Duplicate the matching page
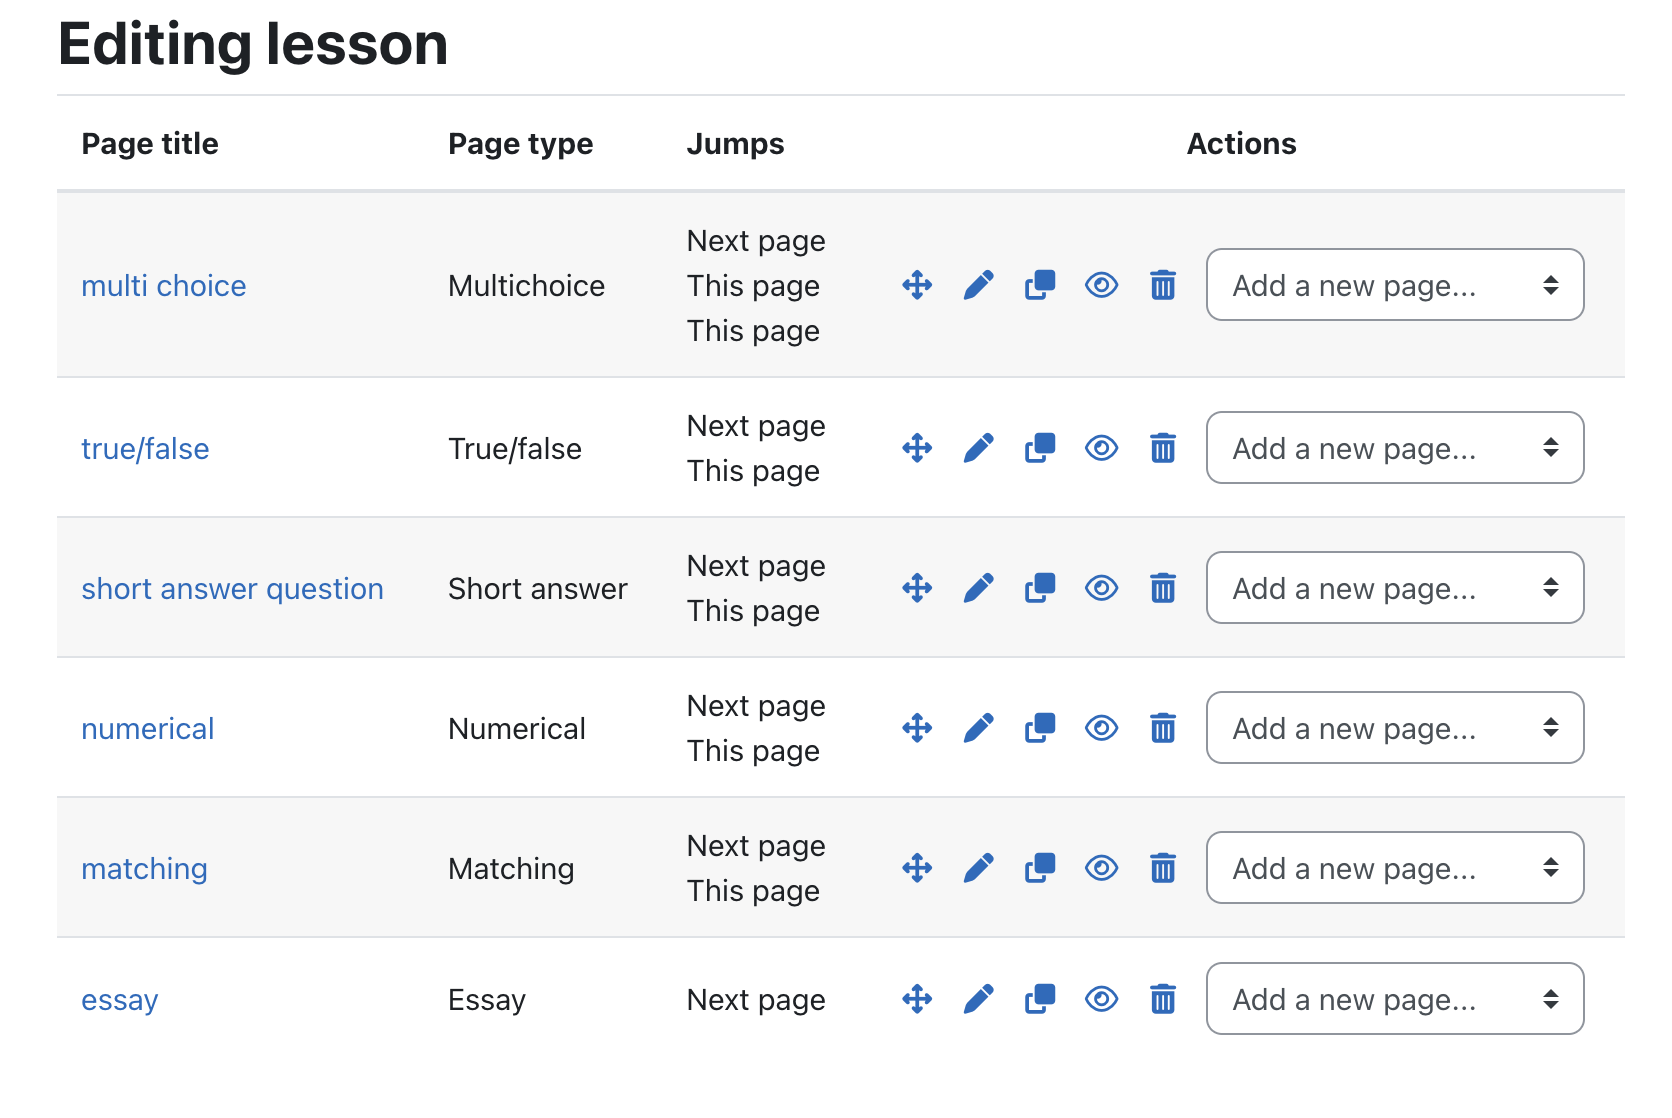The width and height of the screenshot is (1672, 1118). pyautogui.click(x=1040, y=868)
